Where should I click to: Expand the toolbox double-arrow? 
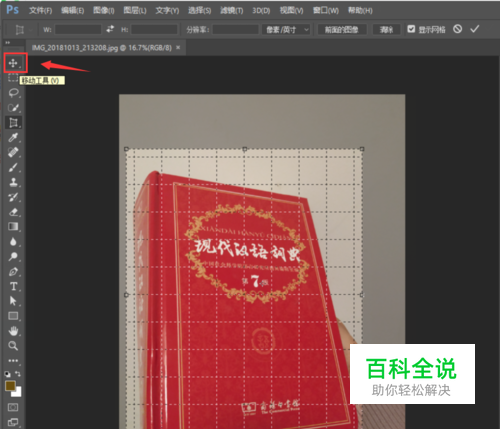click(x=7, y=43)
